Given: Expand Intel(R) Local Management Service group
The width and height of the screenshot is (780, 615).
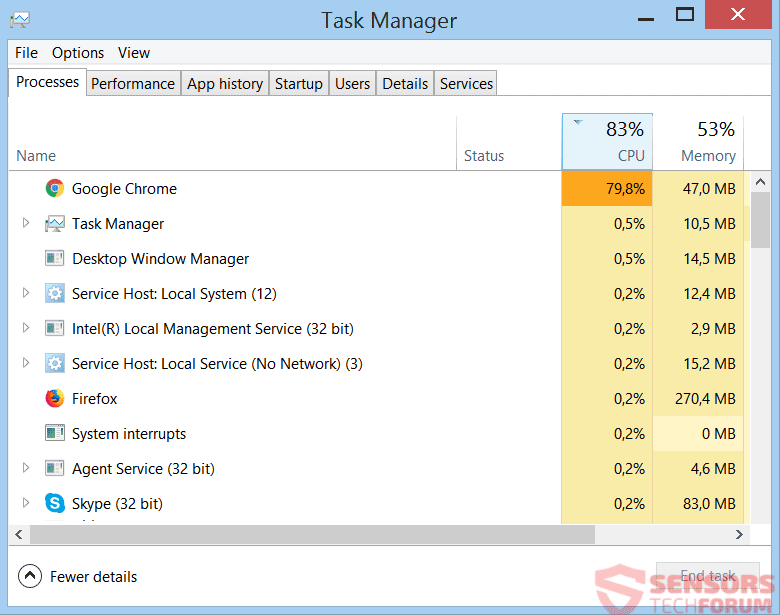Looking at the screenshot, I should pyautogui.click(x=26, y=327).
